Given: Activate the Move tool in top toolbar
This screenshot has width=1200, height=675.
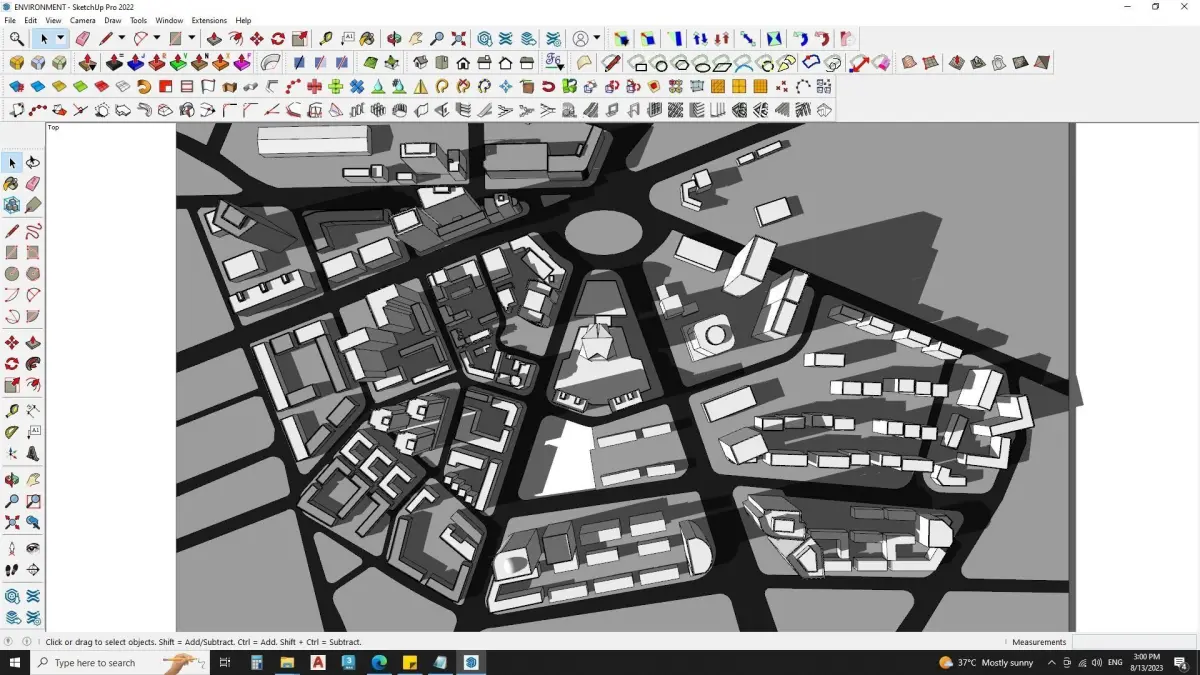Looking at the screenshot, I should click(x=257, y=39).
